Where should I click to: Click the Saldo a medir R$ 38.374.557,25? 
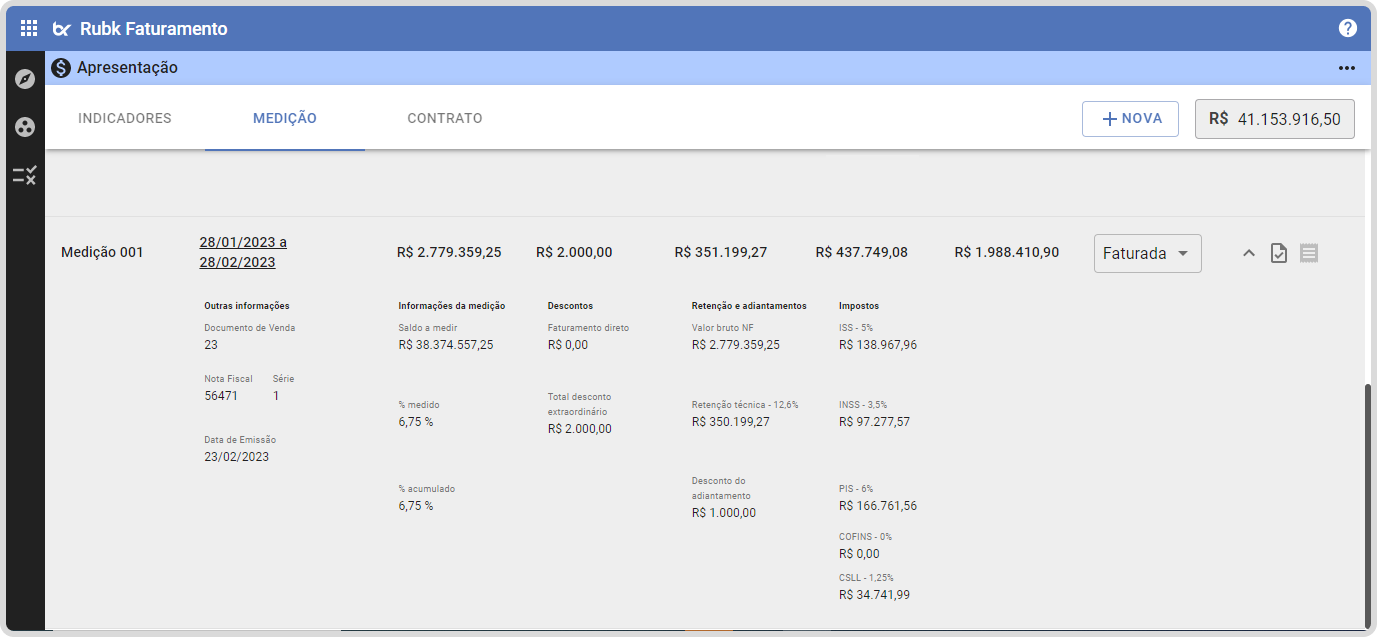446,345
